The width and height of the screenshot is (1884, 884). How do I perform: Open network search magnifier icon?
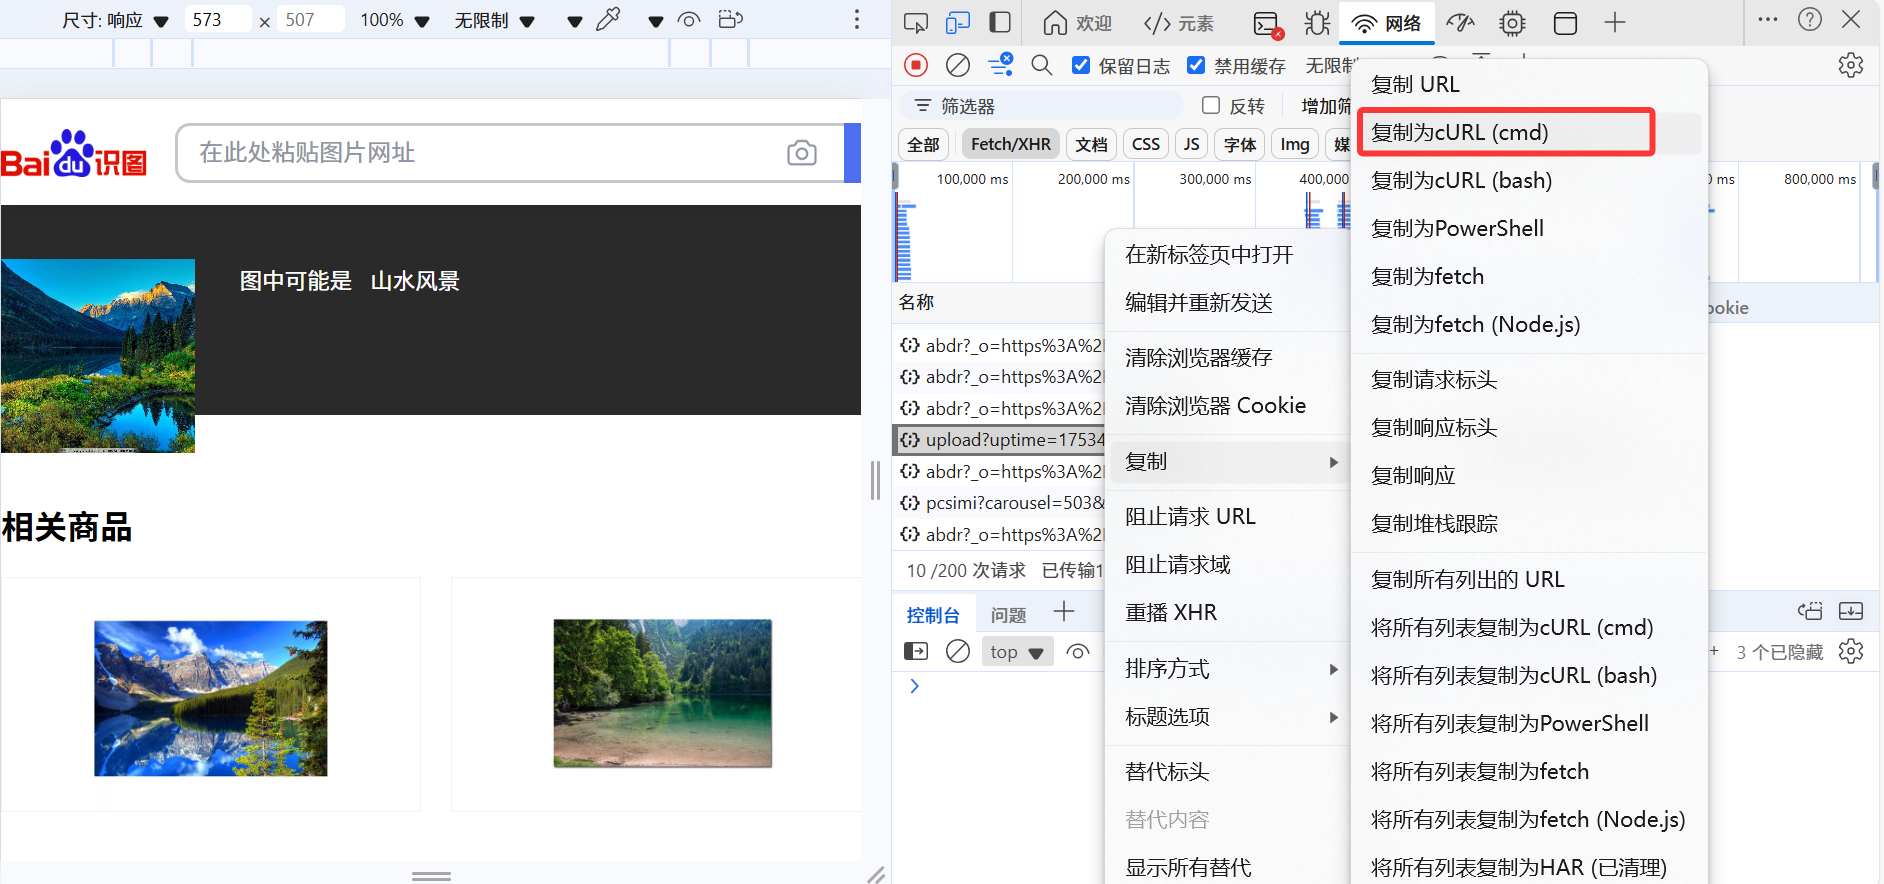pyautogui.click(x=1042, y=65)
